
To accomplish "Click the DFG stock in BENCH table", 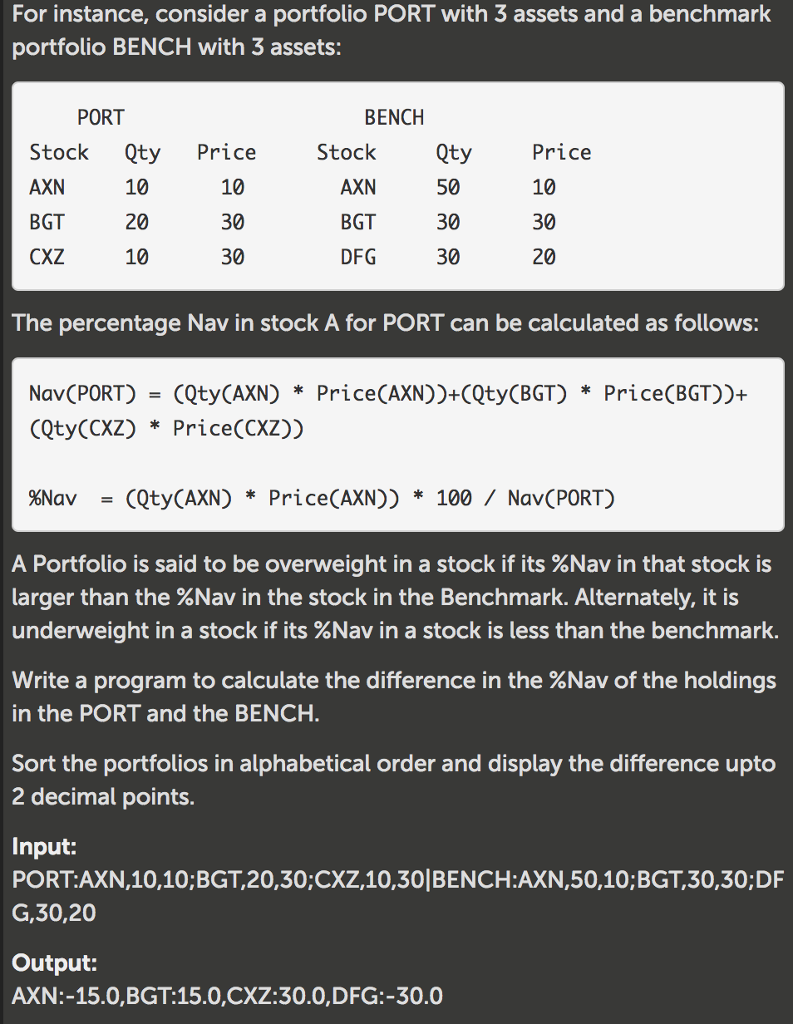I will tap(358, 257).
